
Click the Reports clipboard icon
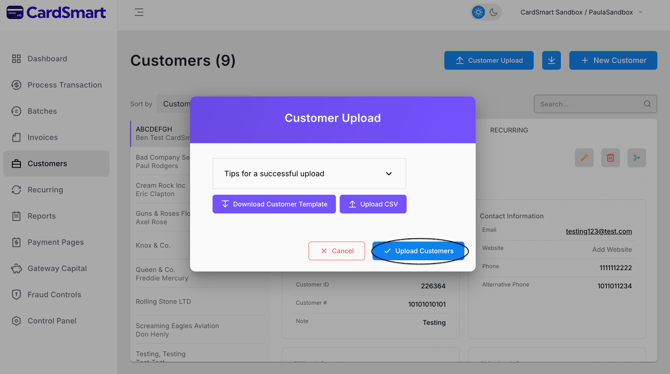point(16,216)
